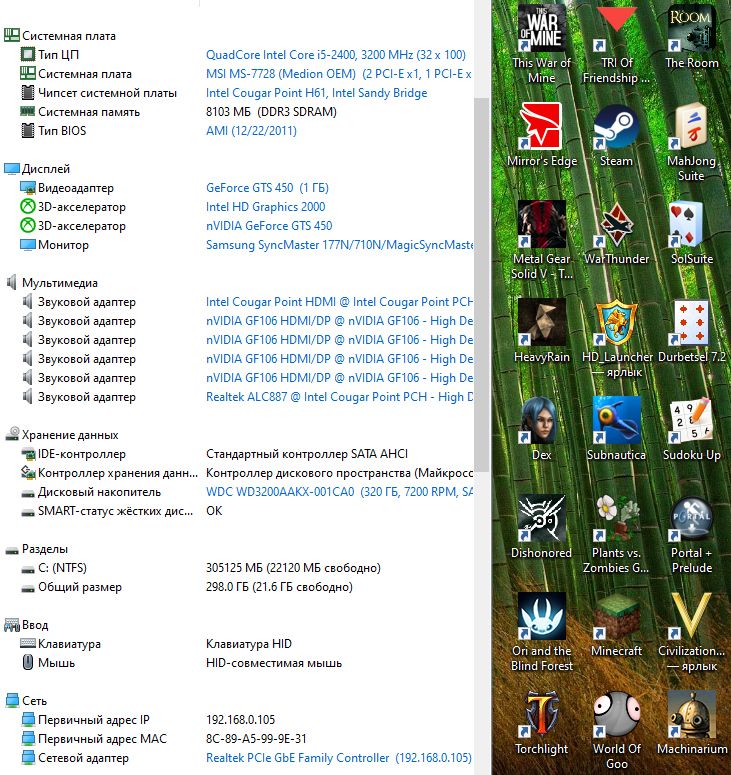Select the Мультимедиа section header

51,283
